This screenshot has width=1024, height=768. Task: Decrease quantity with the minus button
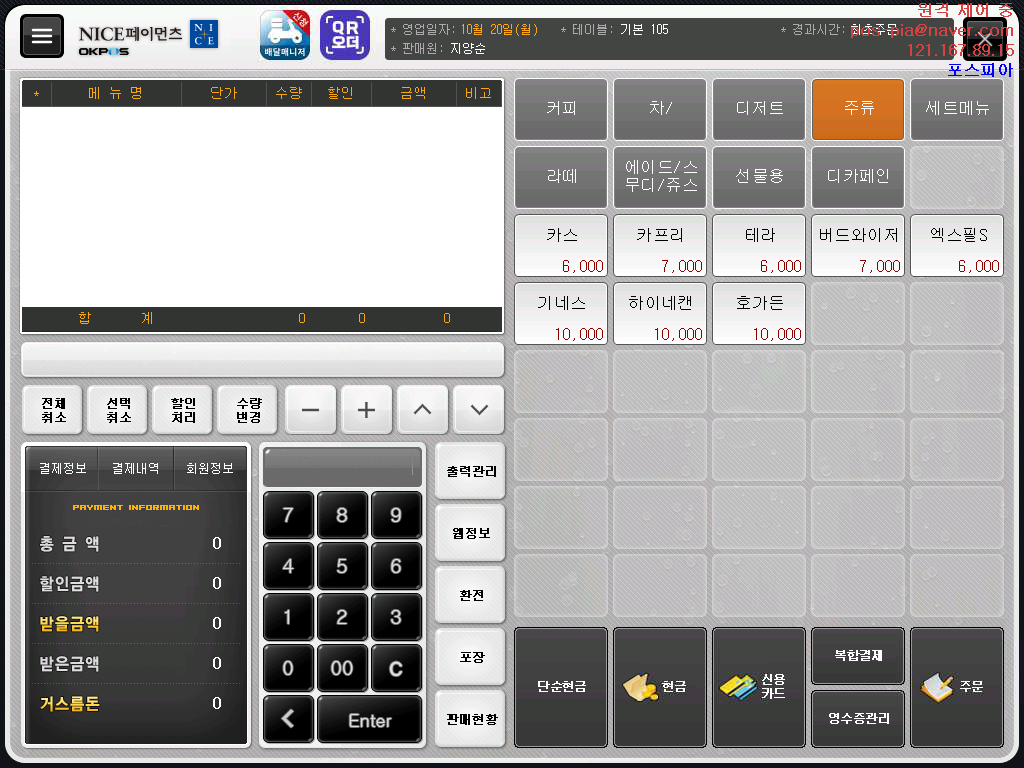(x=311, y=410)
